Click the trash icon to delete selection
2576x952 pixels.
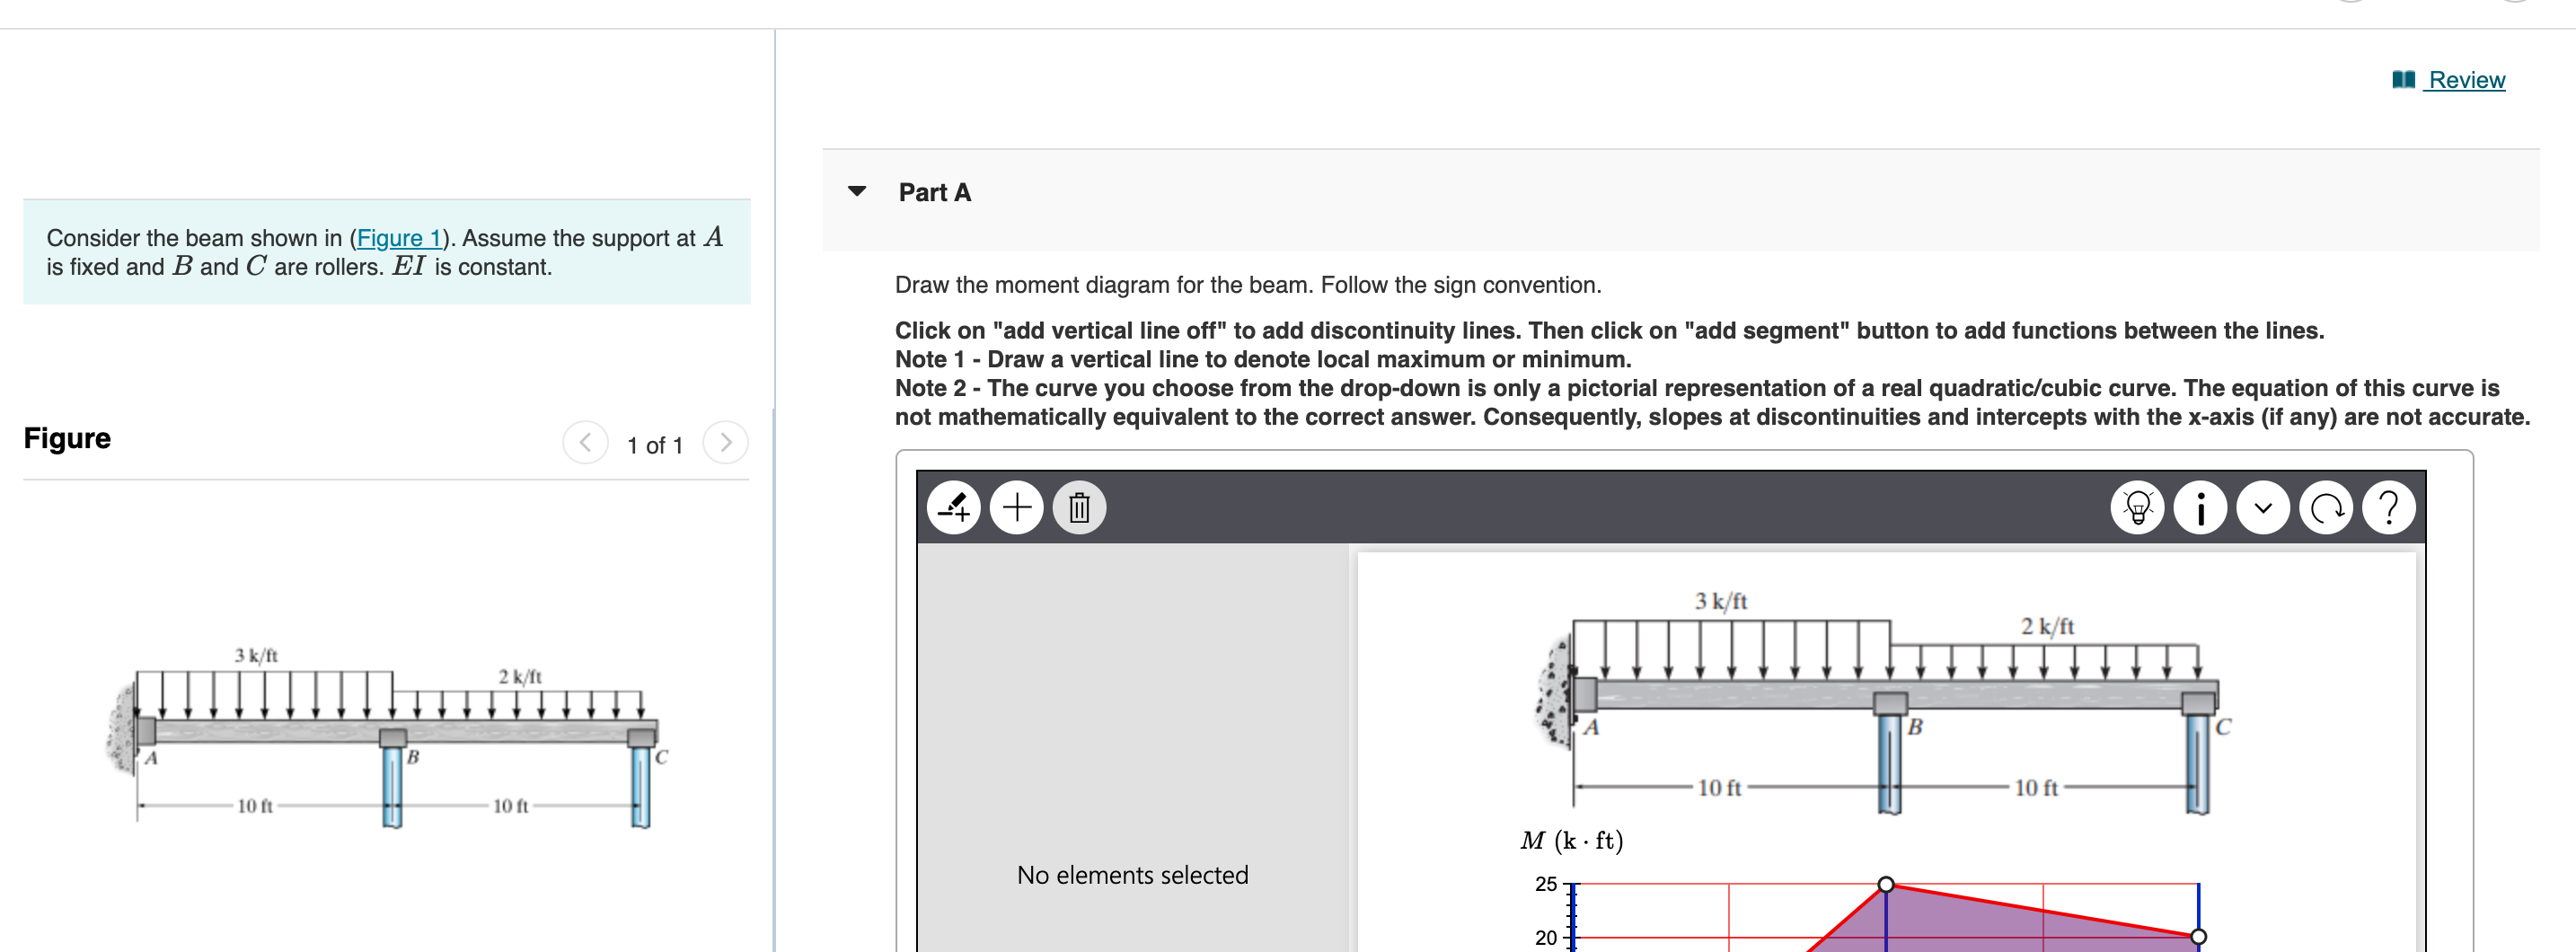(x=1079, y=507)
